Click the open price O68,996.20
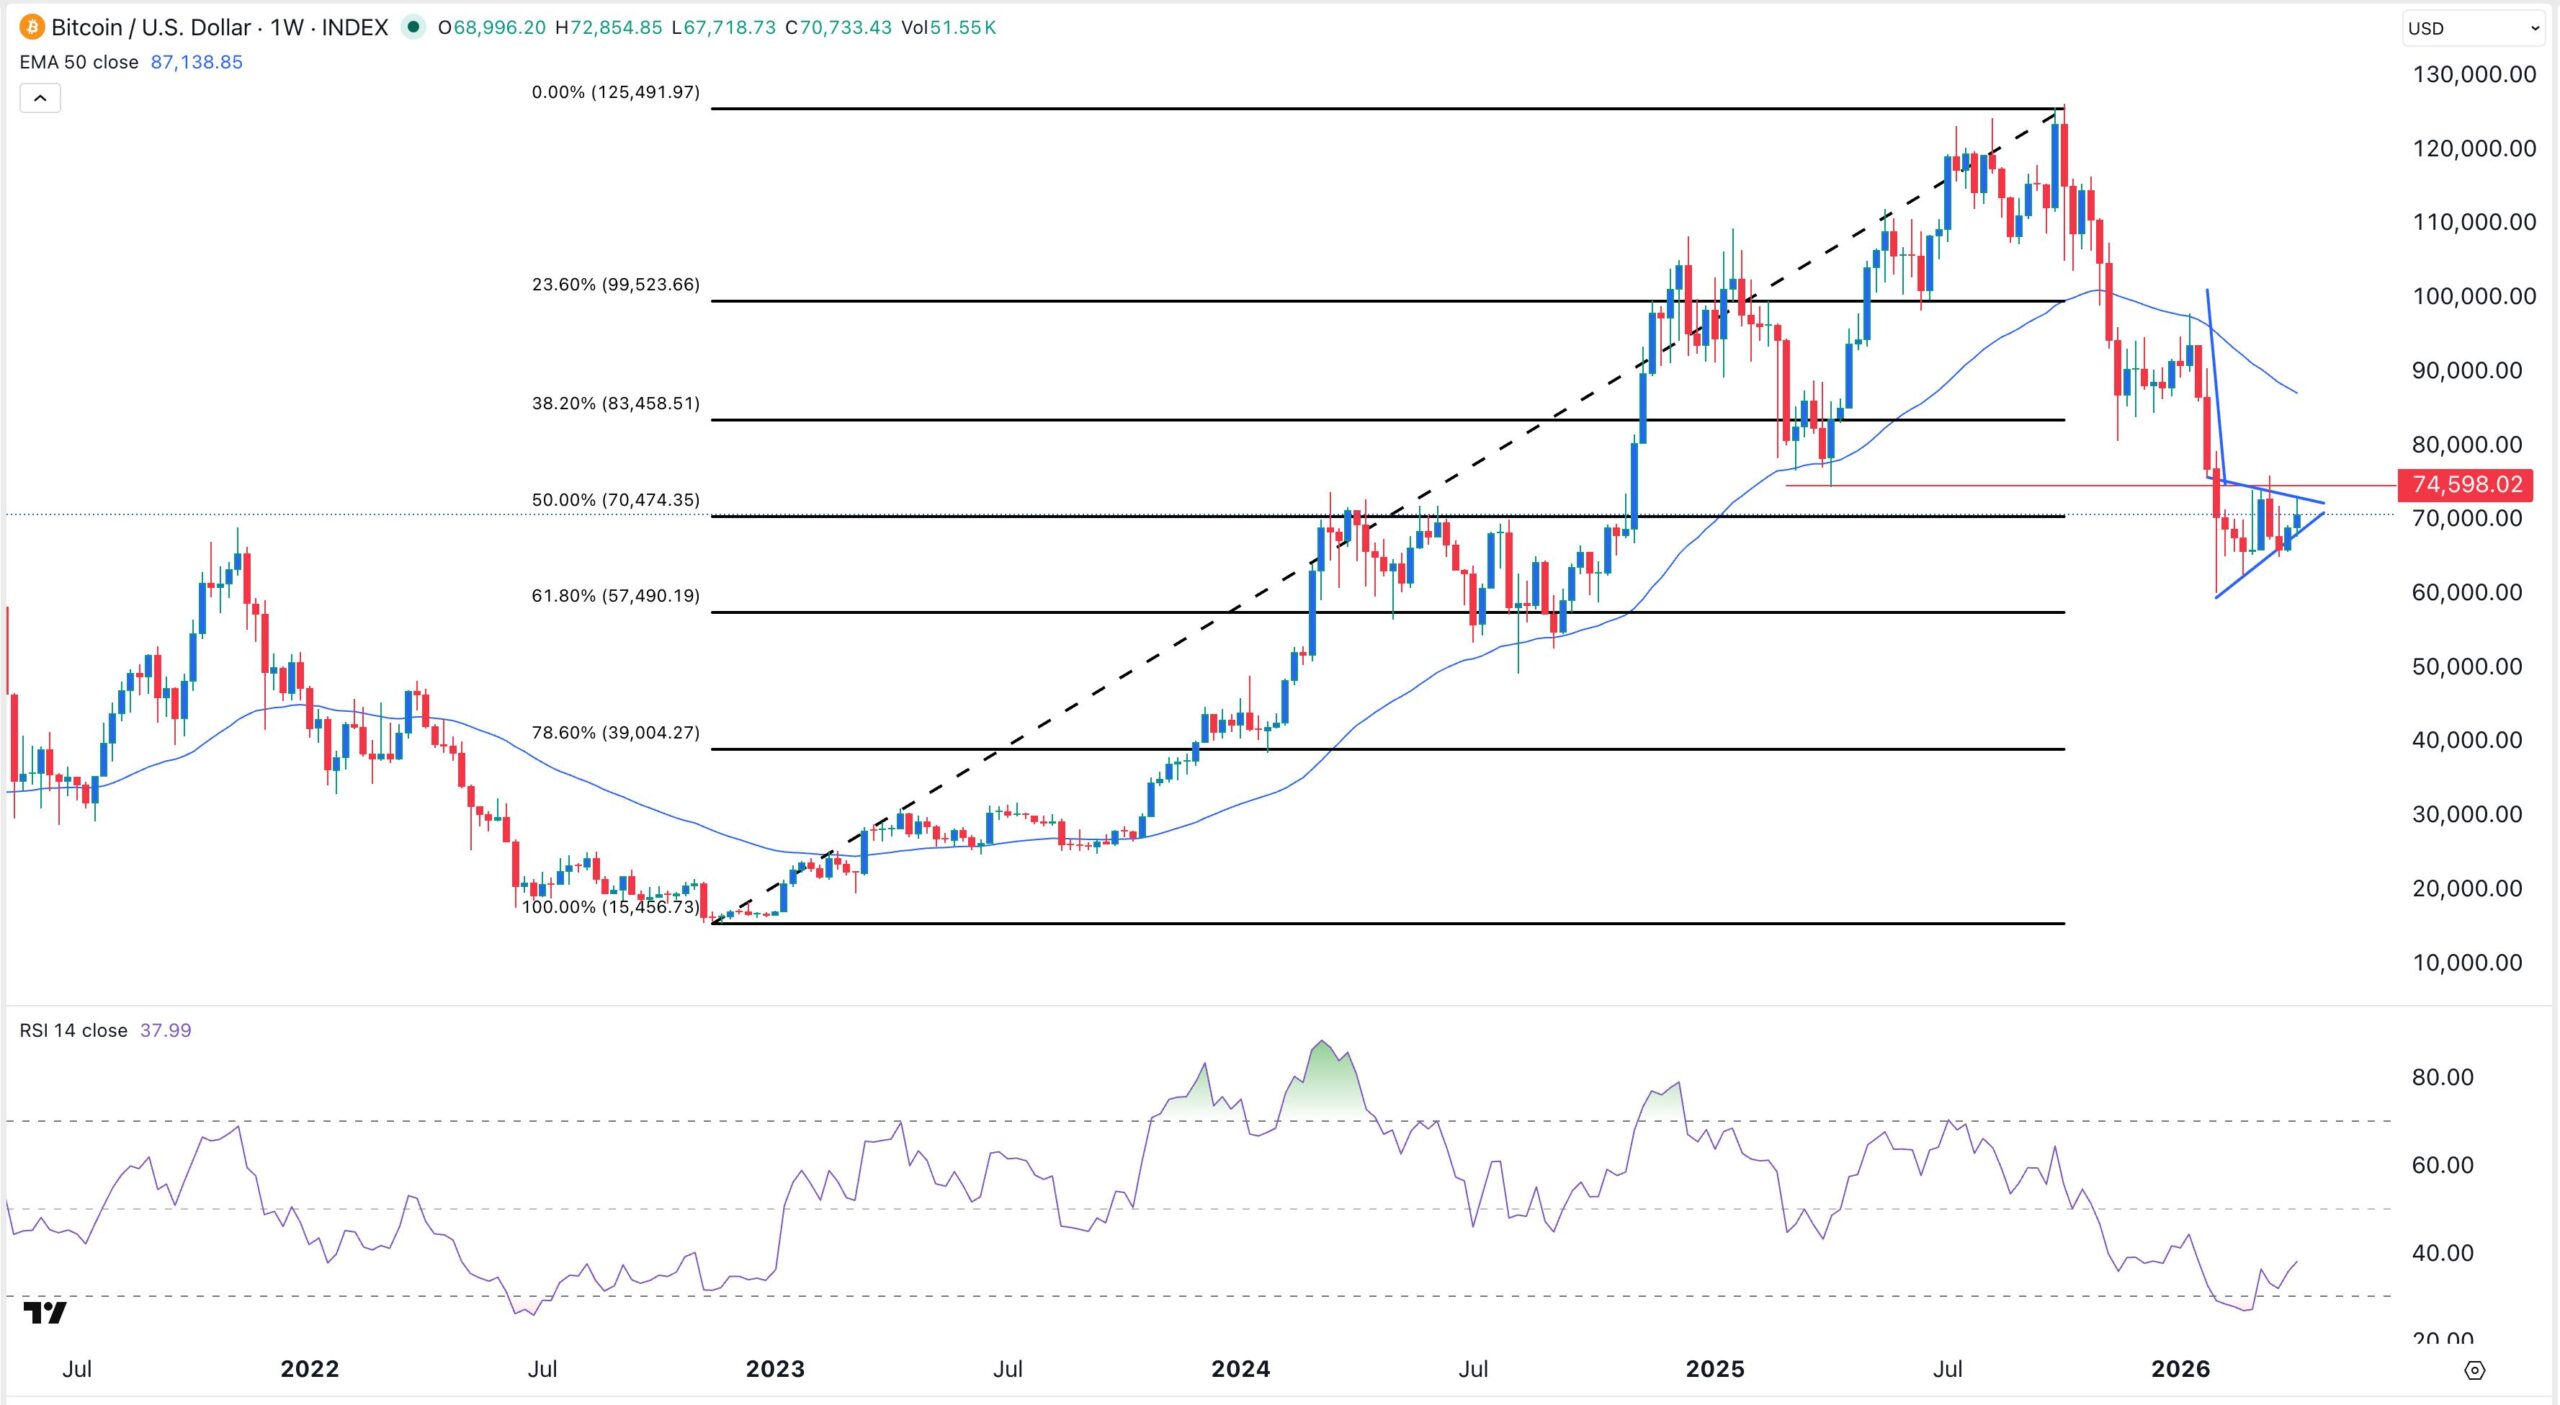This screenshot has width=2560, height=1405. tap(492, 27)
